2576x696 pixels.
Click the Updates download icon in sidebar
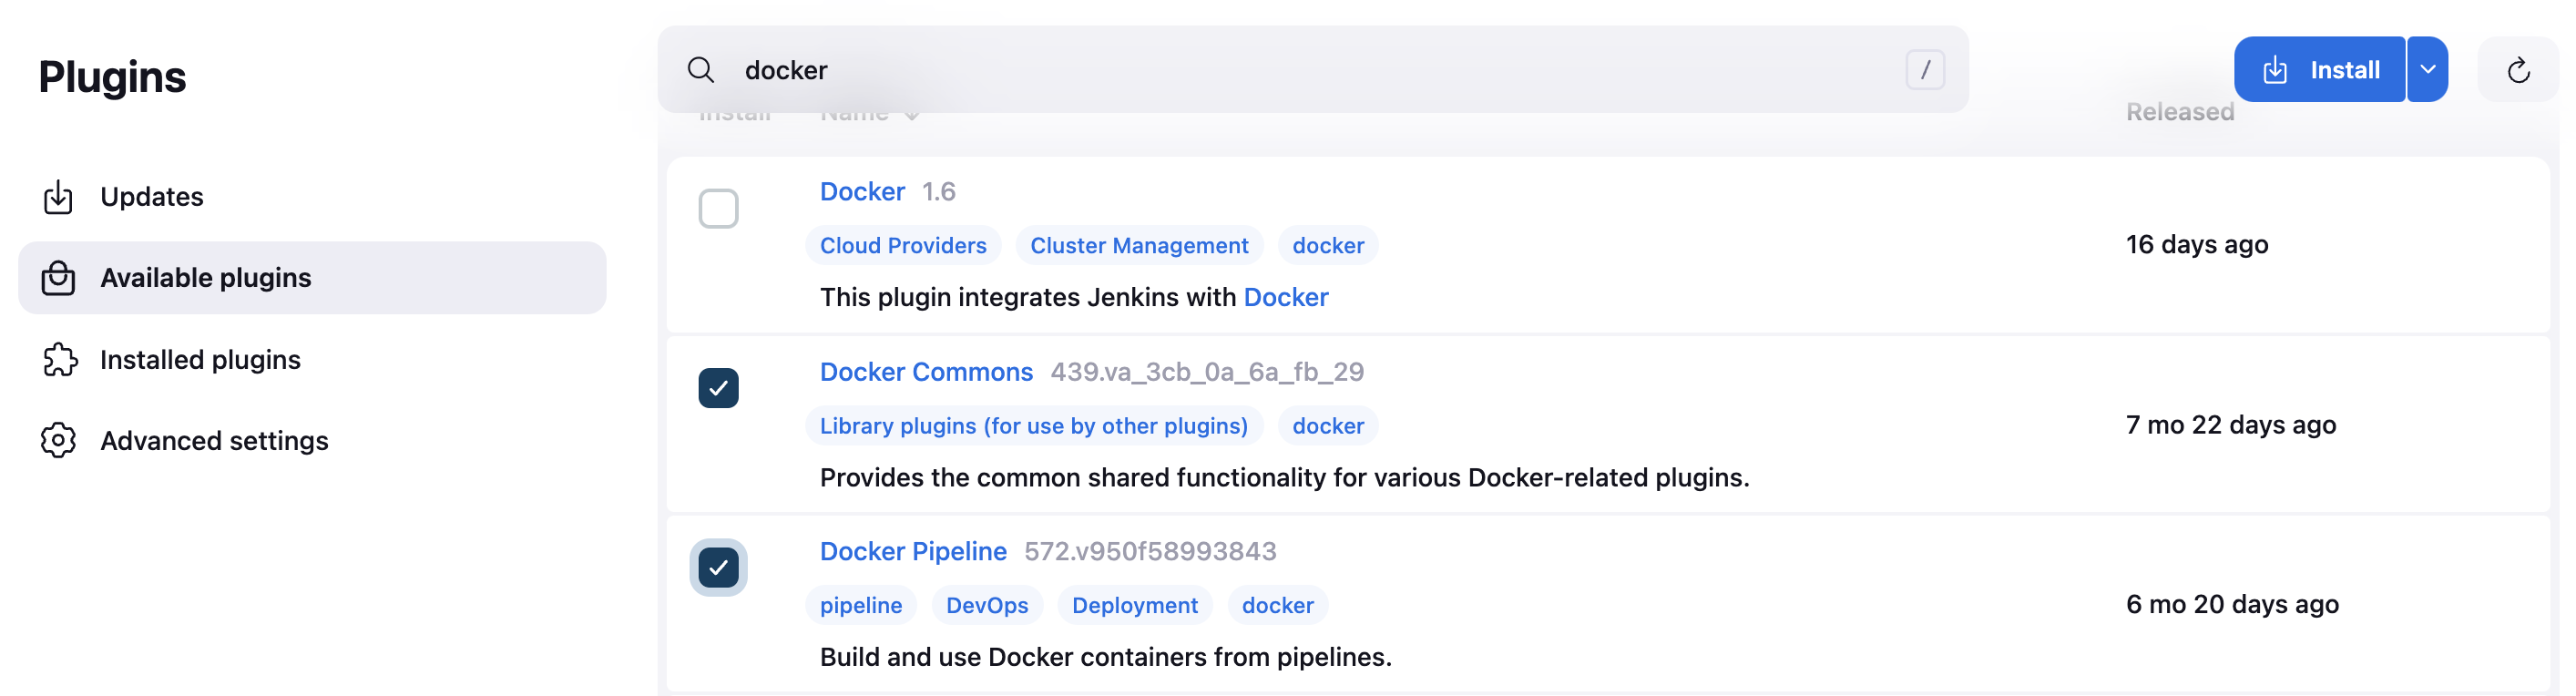tap(58, 197)
